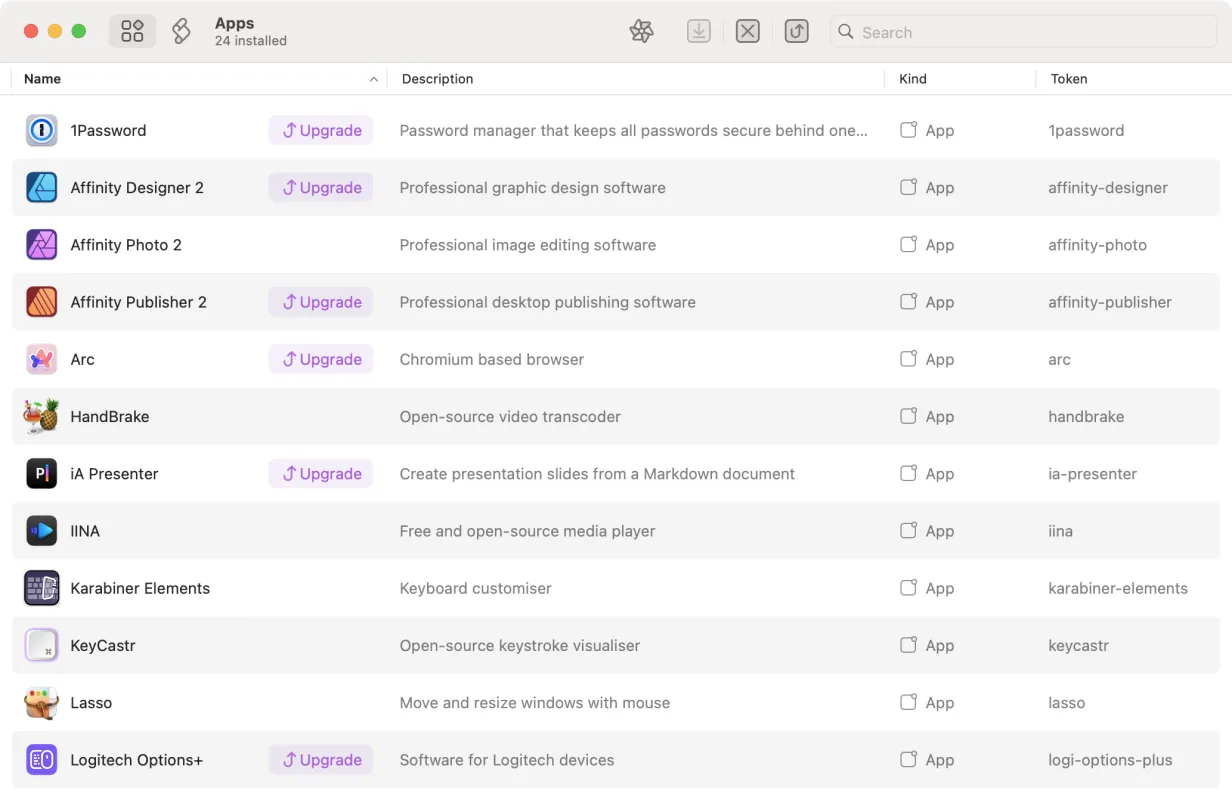Click the Homebrew maintenance pinwheel icon

point(641,31)
